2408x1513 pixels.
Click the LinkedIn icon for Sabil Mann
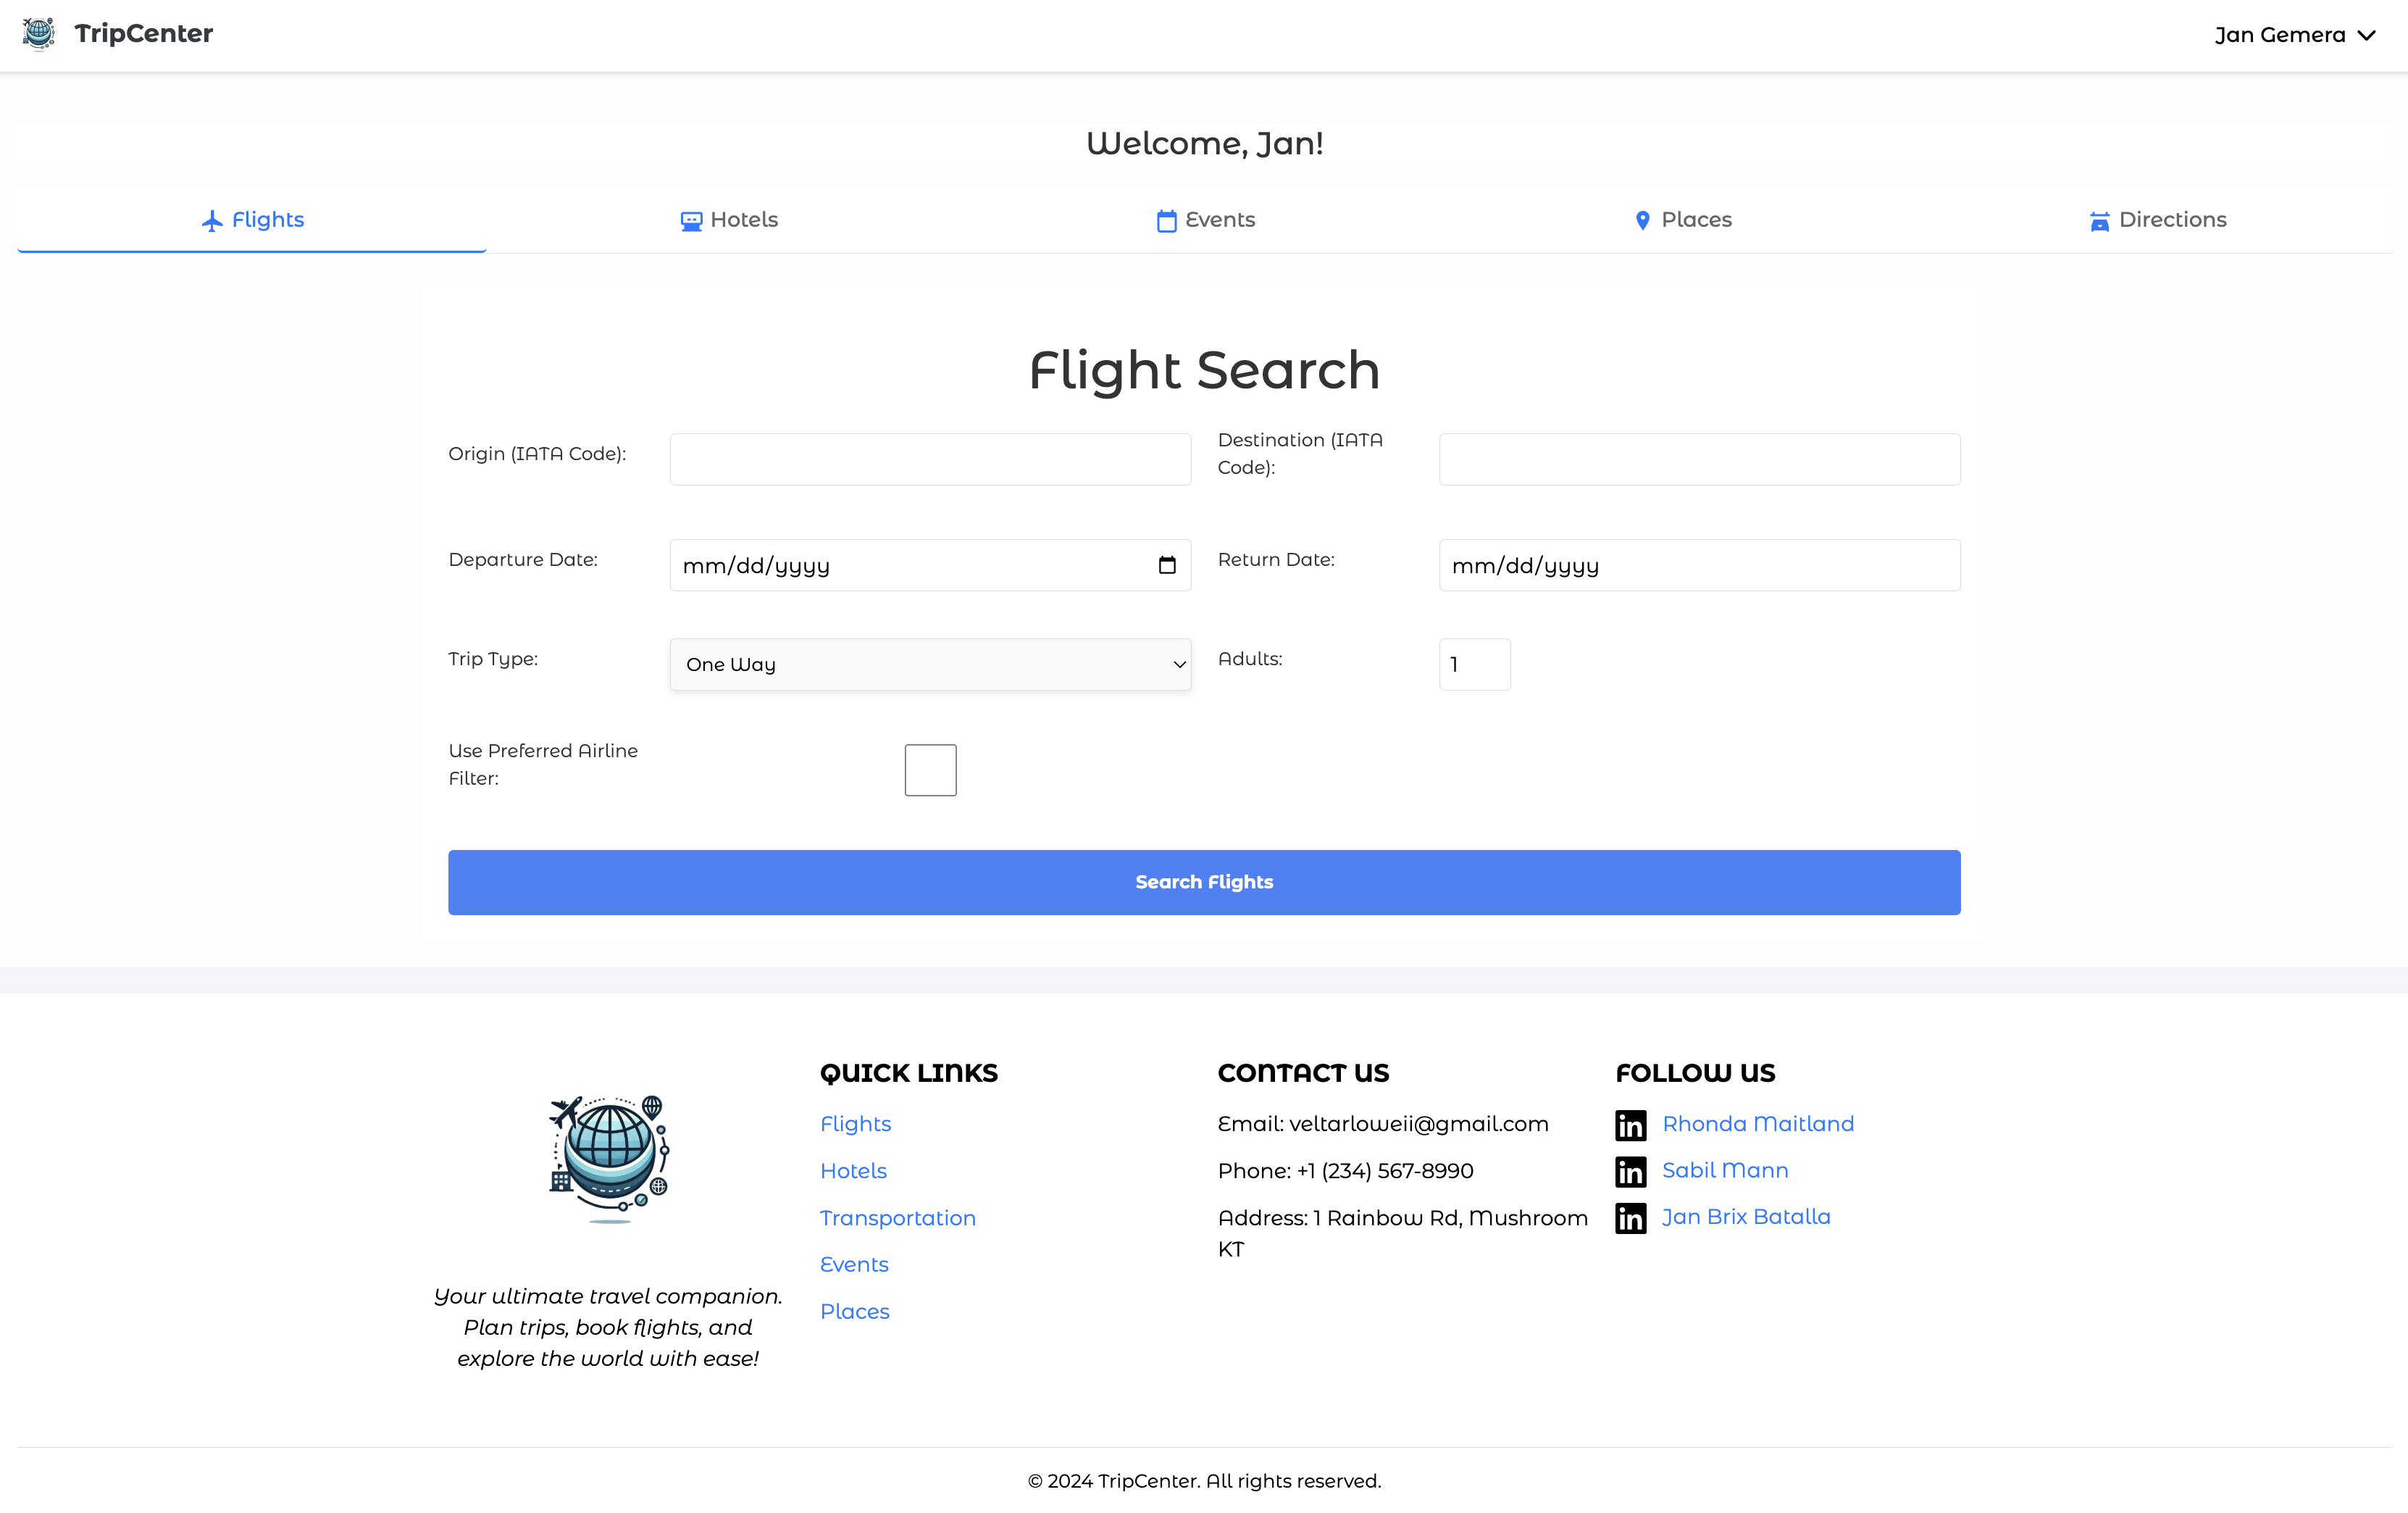(1630, 1171)
